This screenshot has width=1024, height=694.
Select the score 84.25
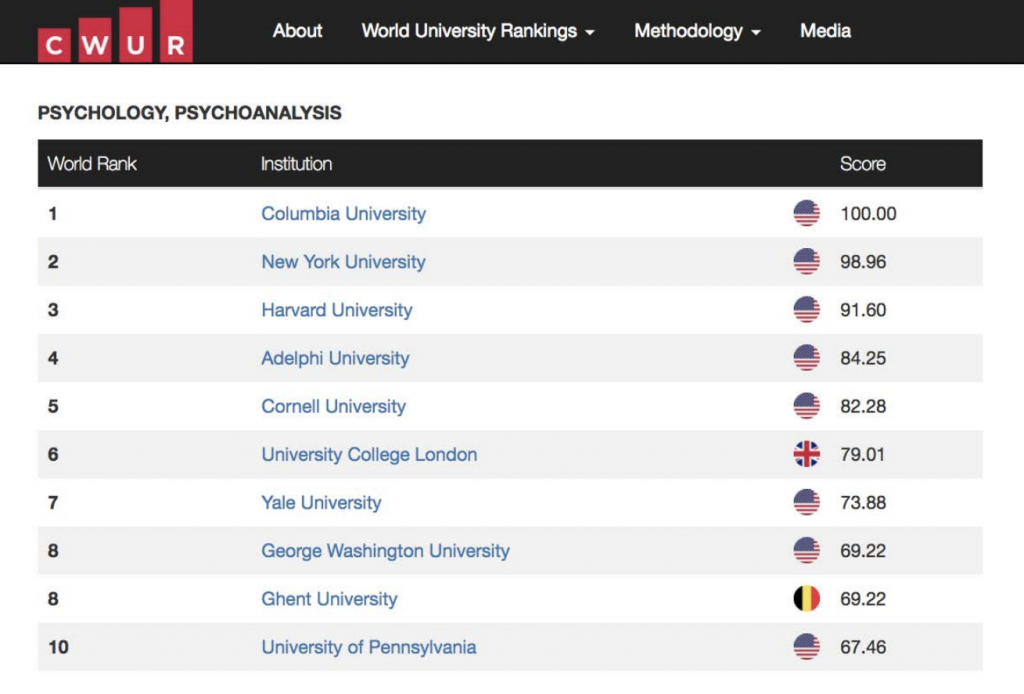(x=863, y=358)
